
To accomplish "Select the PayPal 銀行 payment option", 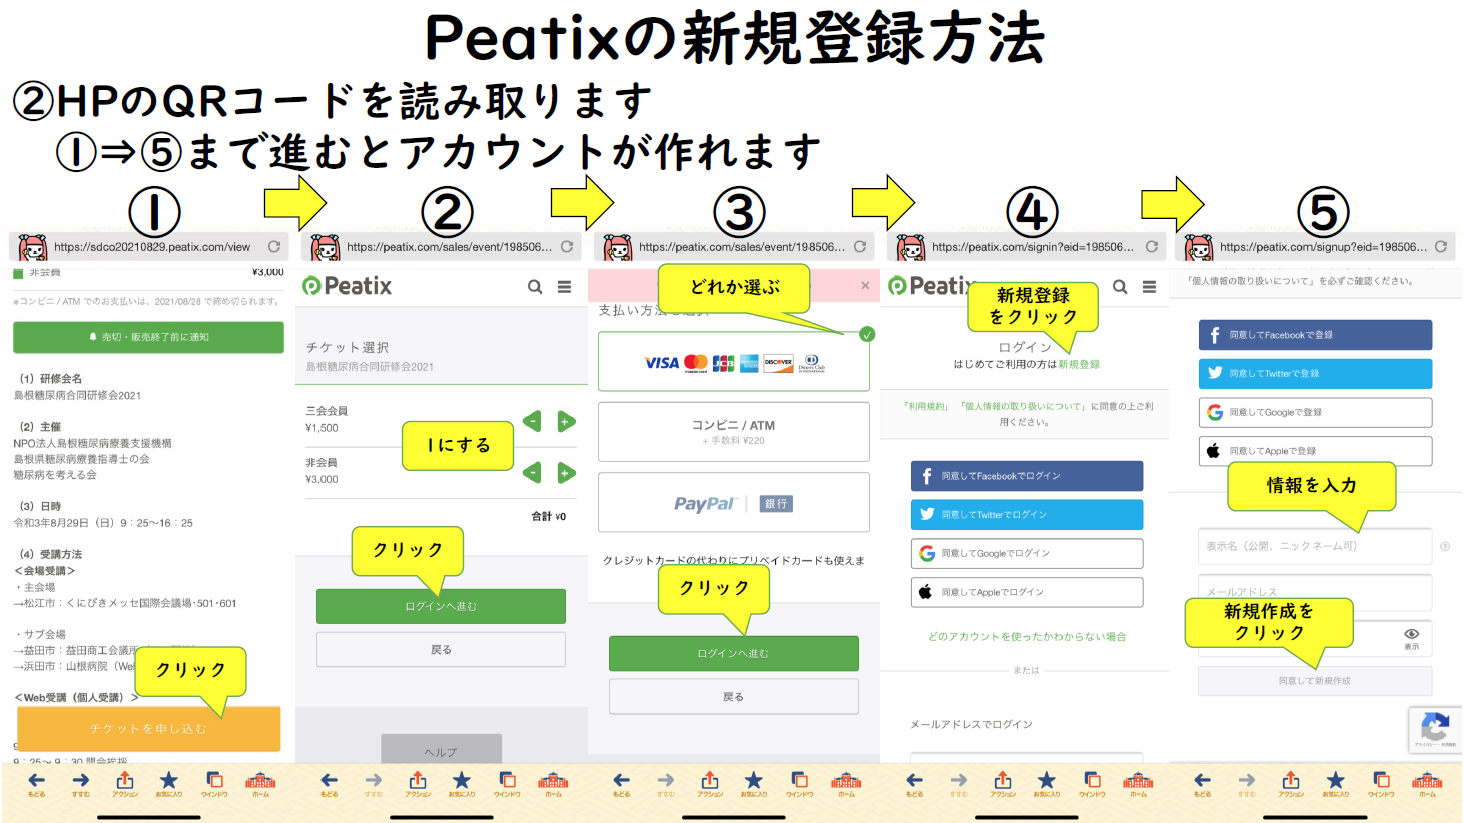I will coord(734,503).
